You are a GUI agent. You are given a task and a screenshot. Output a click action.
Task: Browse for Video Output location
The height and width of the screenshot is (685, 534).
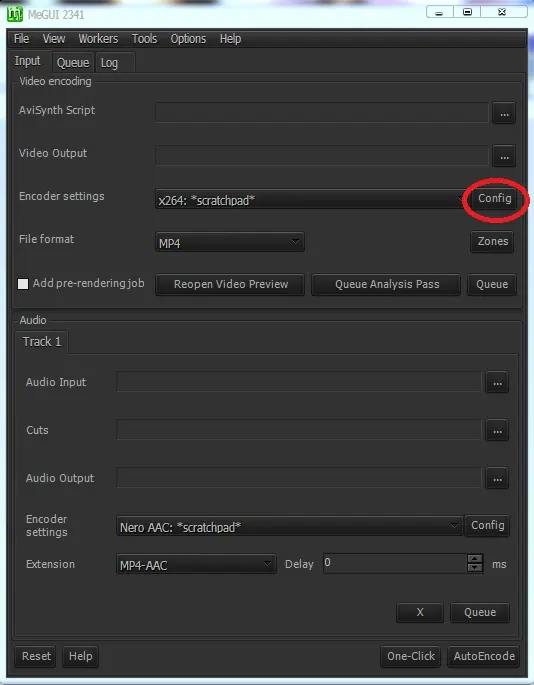click(x=504, y=156)
